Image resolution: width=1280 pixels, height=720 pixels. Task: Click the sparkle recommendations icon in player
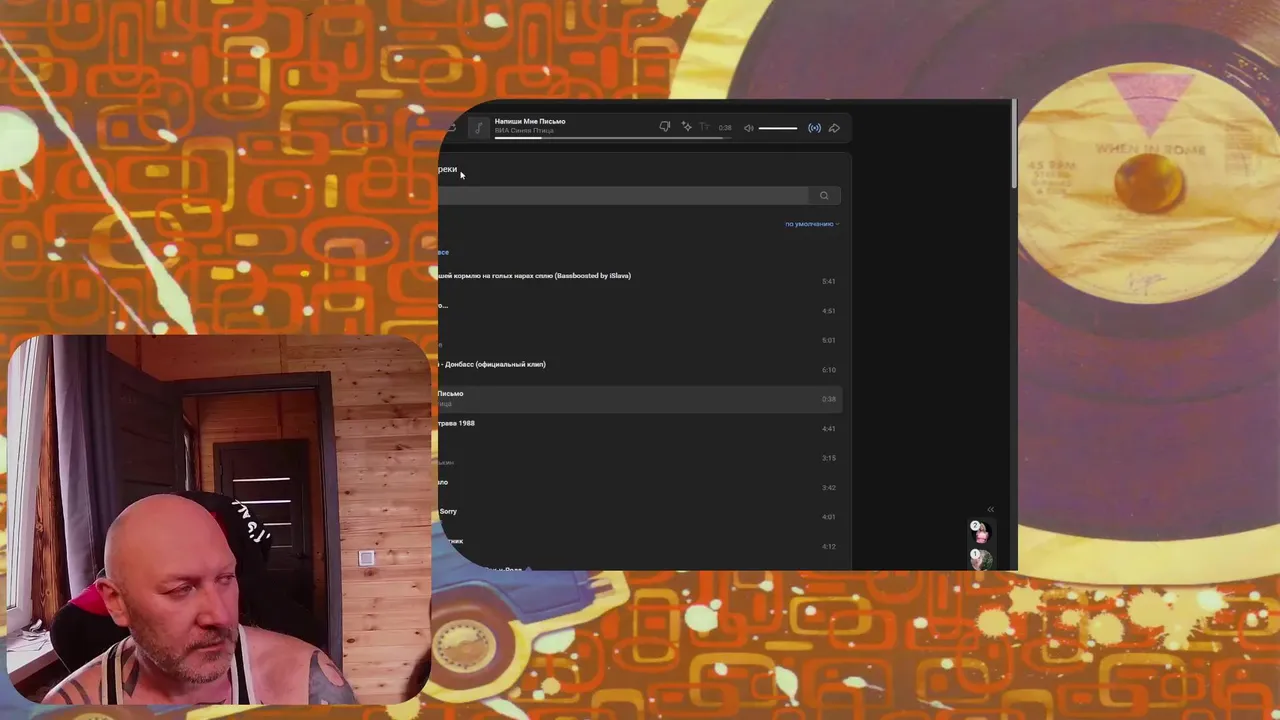pos(687,127)
